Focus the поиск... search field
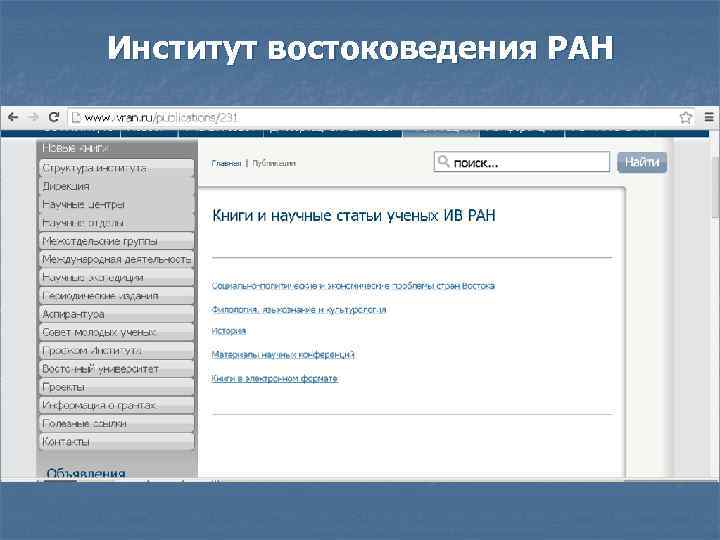This screenshot has width=720, height=540. pyautogui.click(x=522, y=162)
